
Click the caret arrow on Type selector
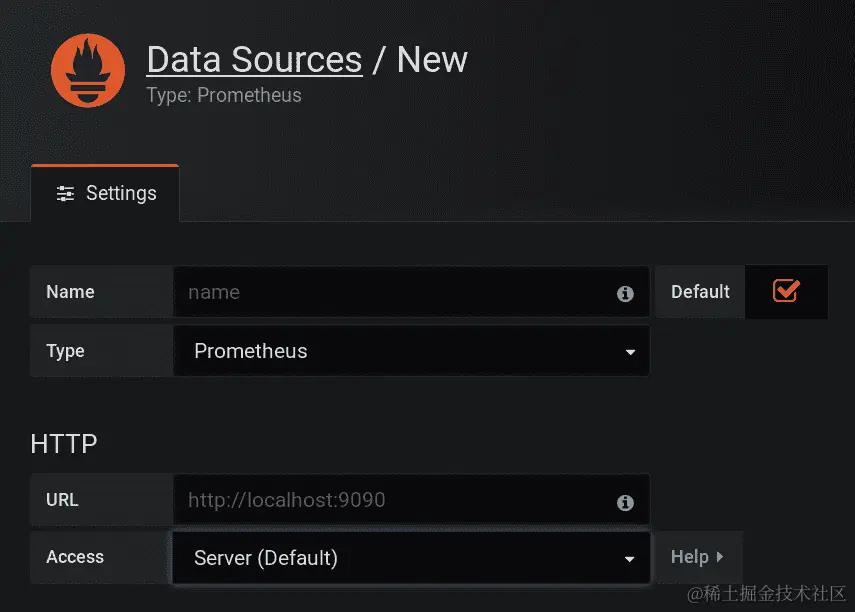coord(630,352)
